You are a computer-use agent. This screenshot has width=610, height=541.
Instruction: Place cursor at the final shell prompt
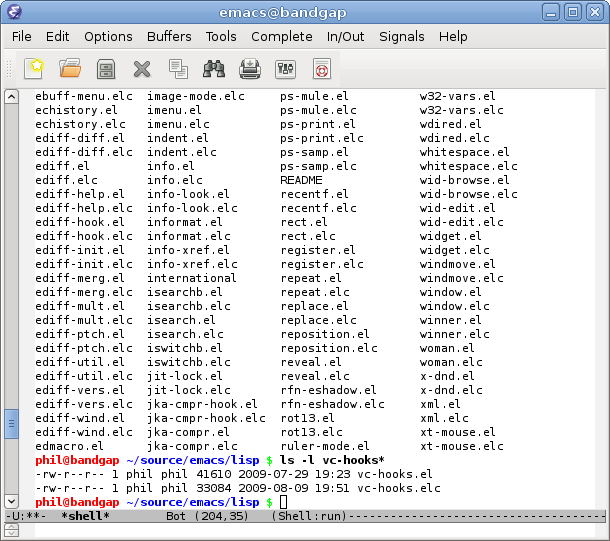pyautogui.click(x=284, y=502)
